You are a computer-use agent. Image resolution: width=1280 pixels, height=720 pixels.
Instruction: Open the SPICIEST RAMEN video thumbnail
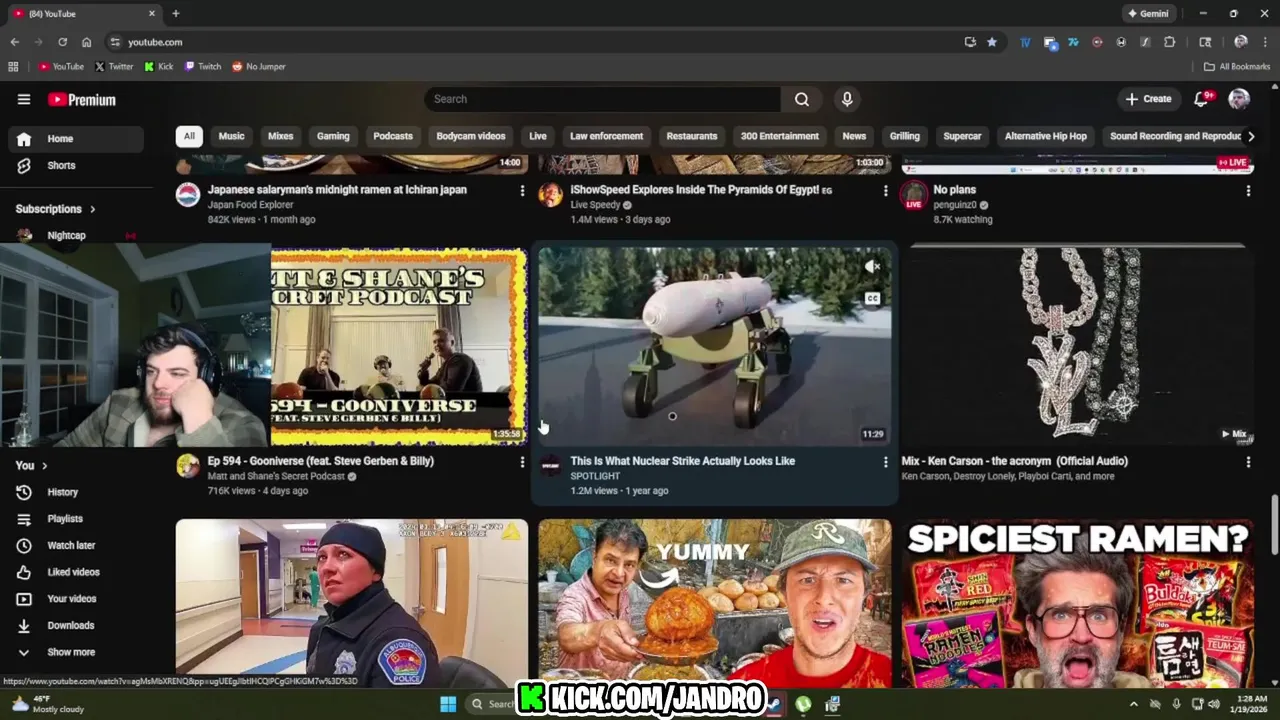[x=1078, y=603]
